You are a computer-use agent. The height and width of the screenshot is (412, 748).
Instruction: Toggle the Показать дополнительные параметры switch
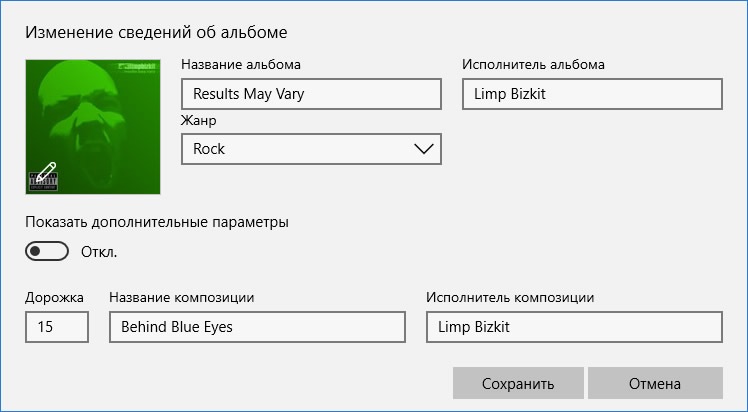tap(47, 251)
